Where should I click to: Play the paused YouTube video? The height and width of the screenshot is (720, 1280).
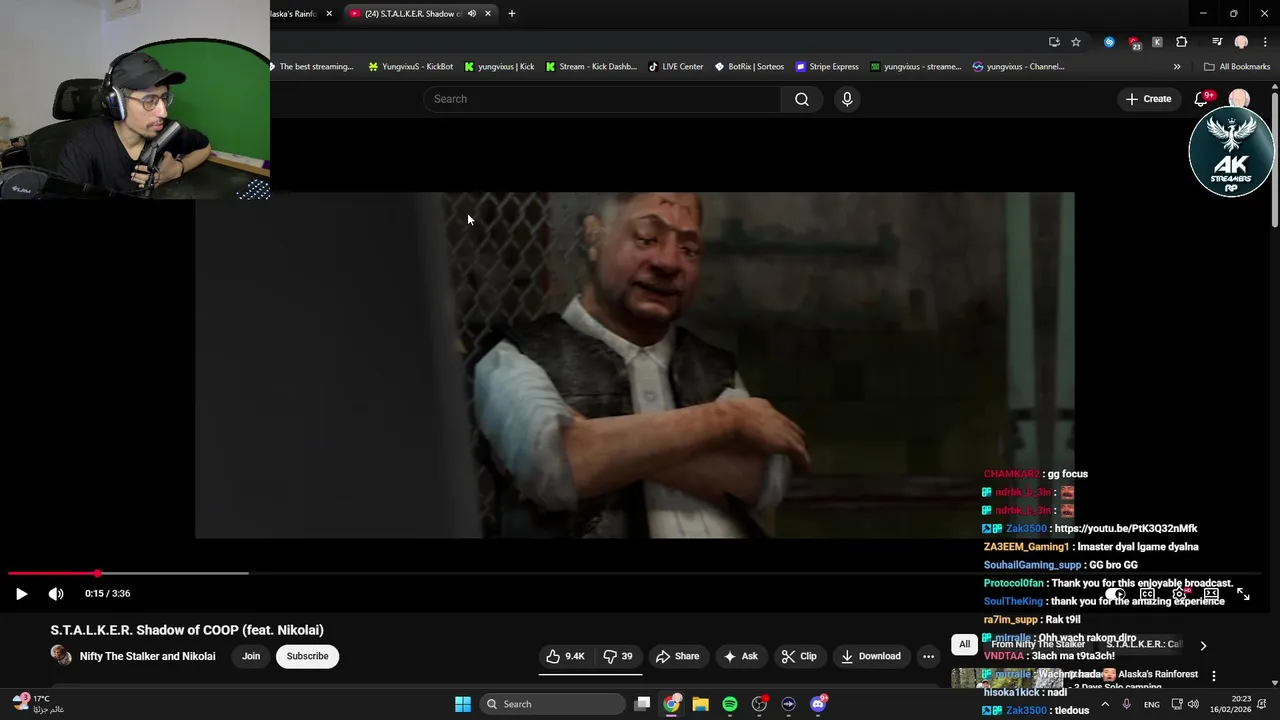tap(21, 594)
